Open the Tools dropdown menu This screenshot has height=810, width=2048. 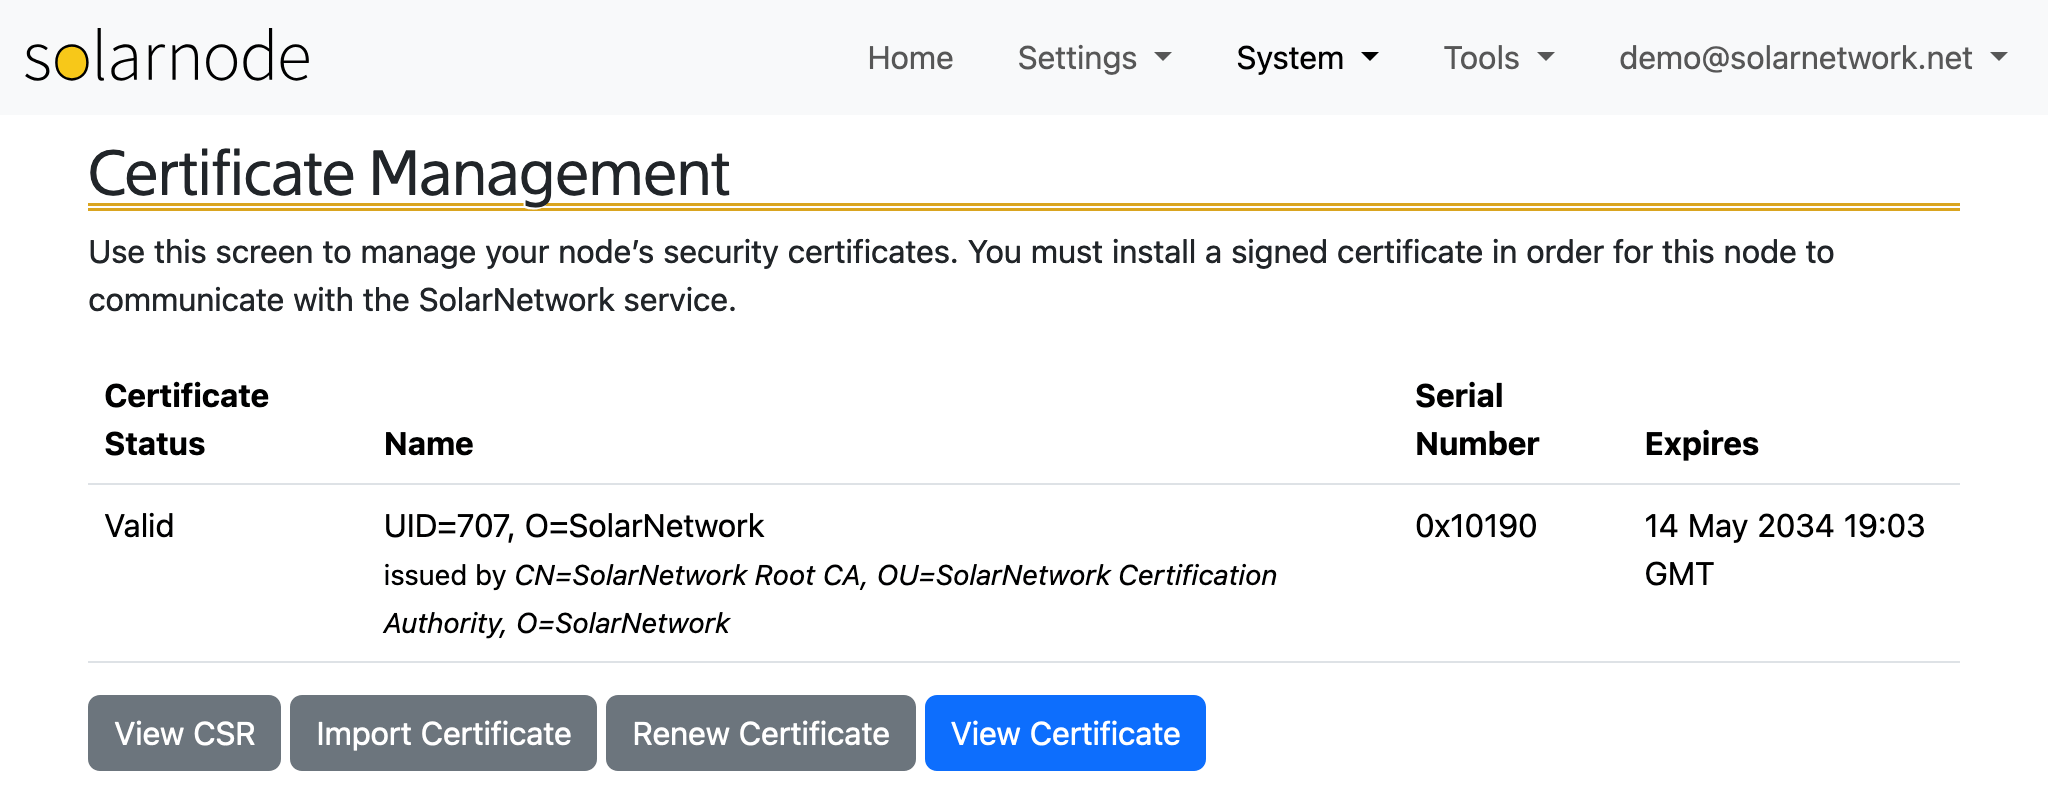[1498, 58]
